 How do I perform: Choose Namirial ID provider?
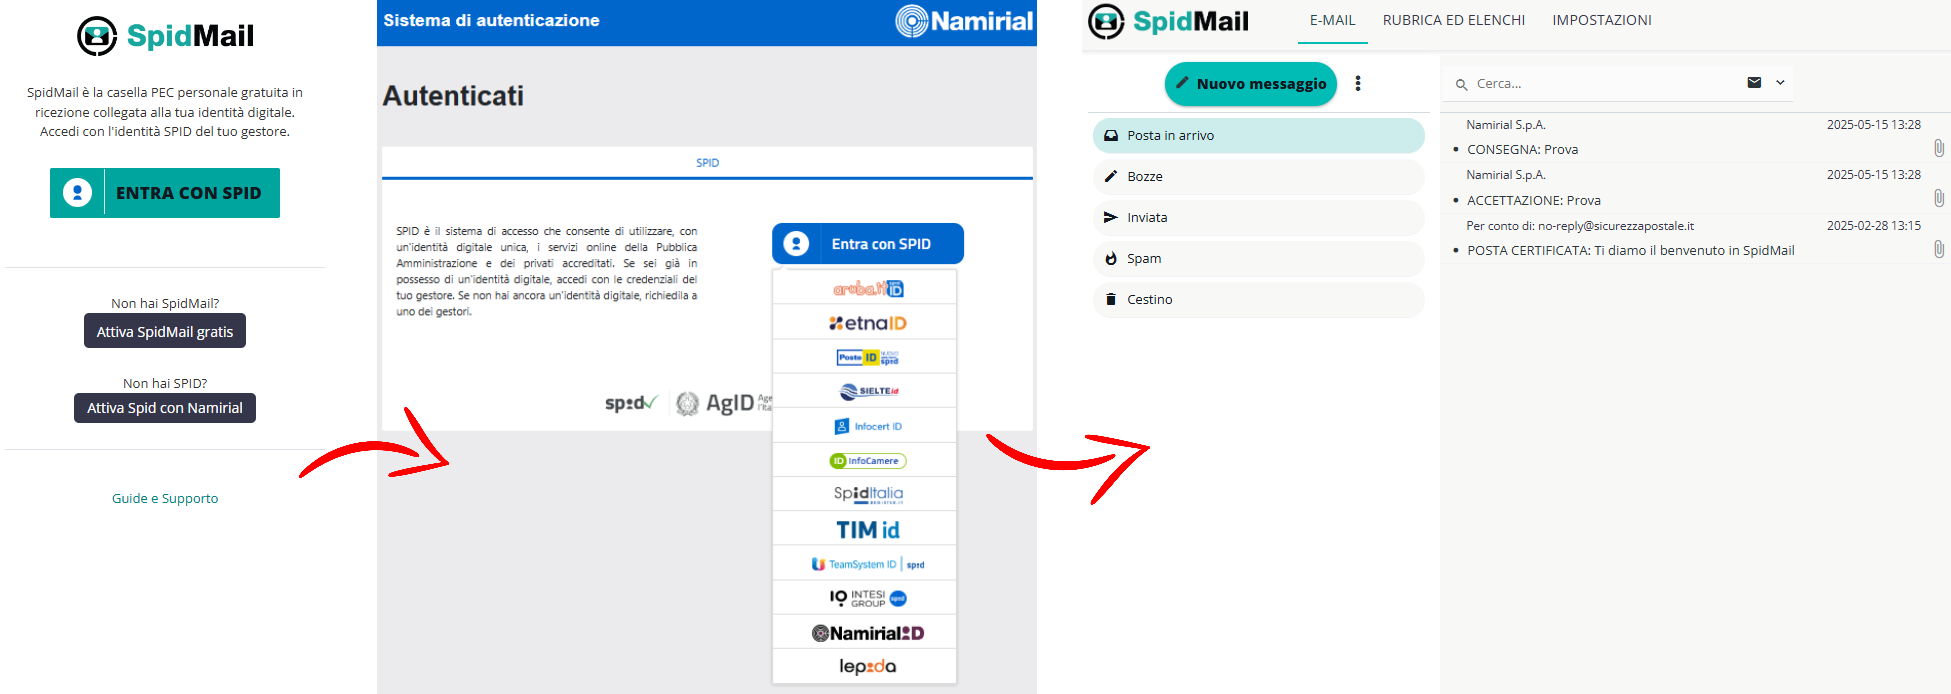point(866,633)
